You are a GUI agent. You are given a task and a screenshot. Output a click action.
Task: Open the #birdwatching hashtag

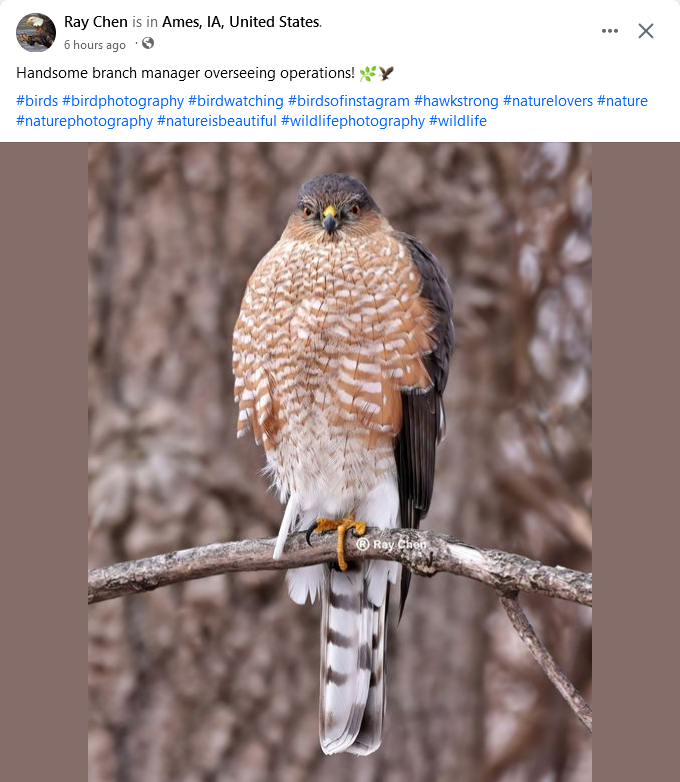236,101
